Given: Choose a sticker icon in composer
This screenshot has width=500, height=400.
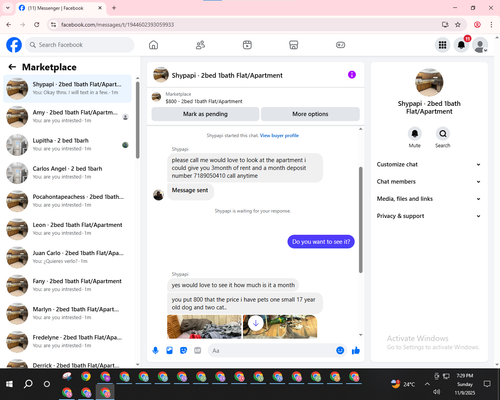Looking at the screenshot, I should click(x=183, y=350).
